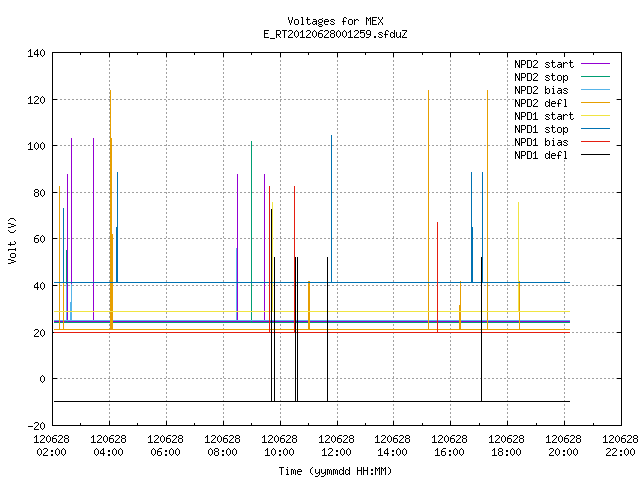The image size is (640, 480).
Task: Click the 'NPD2 defl' legend label
Action: pos(541,103)
